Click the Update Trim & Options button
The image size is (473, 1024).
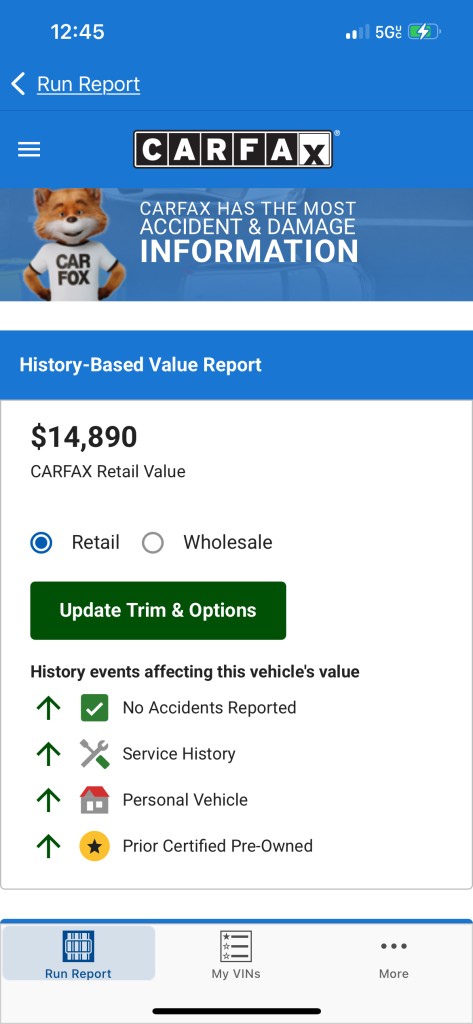[x=158, y=611]
